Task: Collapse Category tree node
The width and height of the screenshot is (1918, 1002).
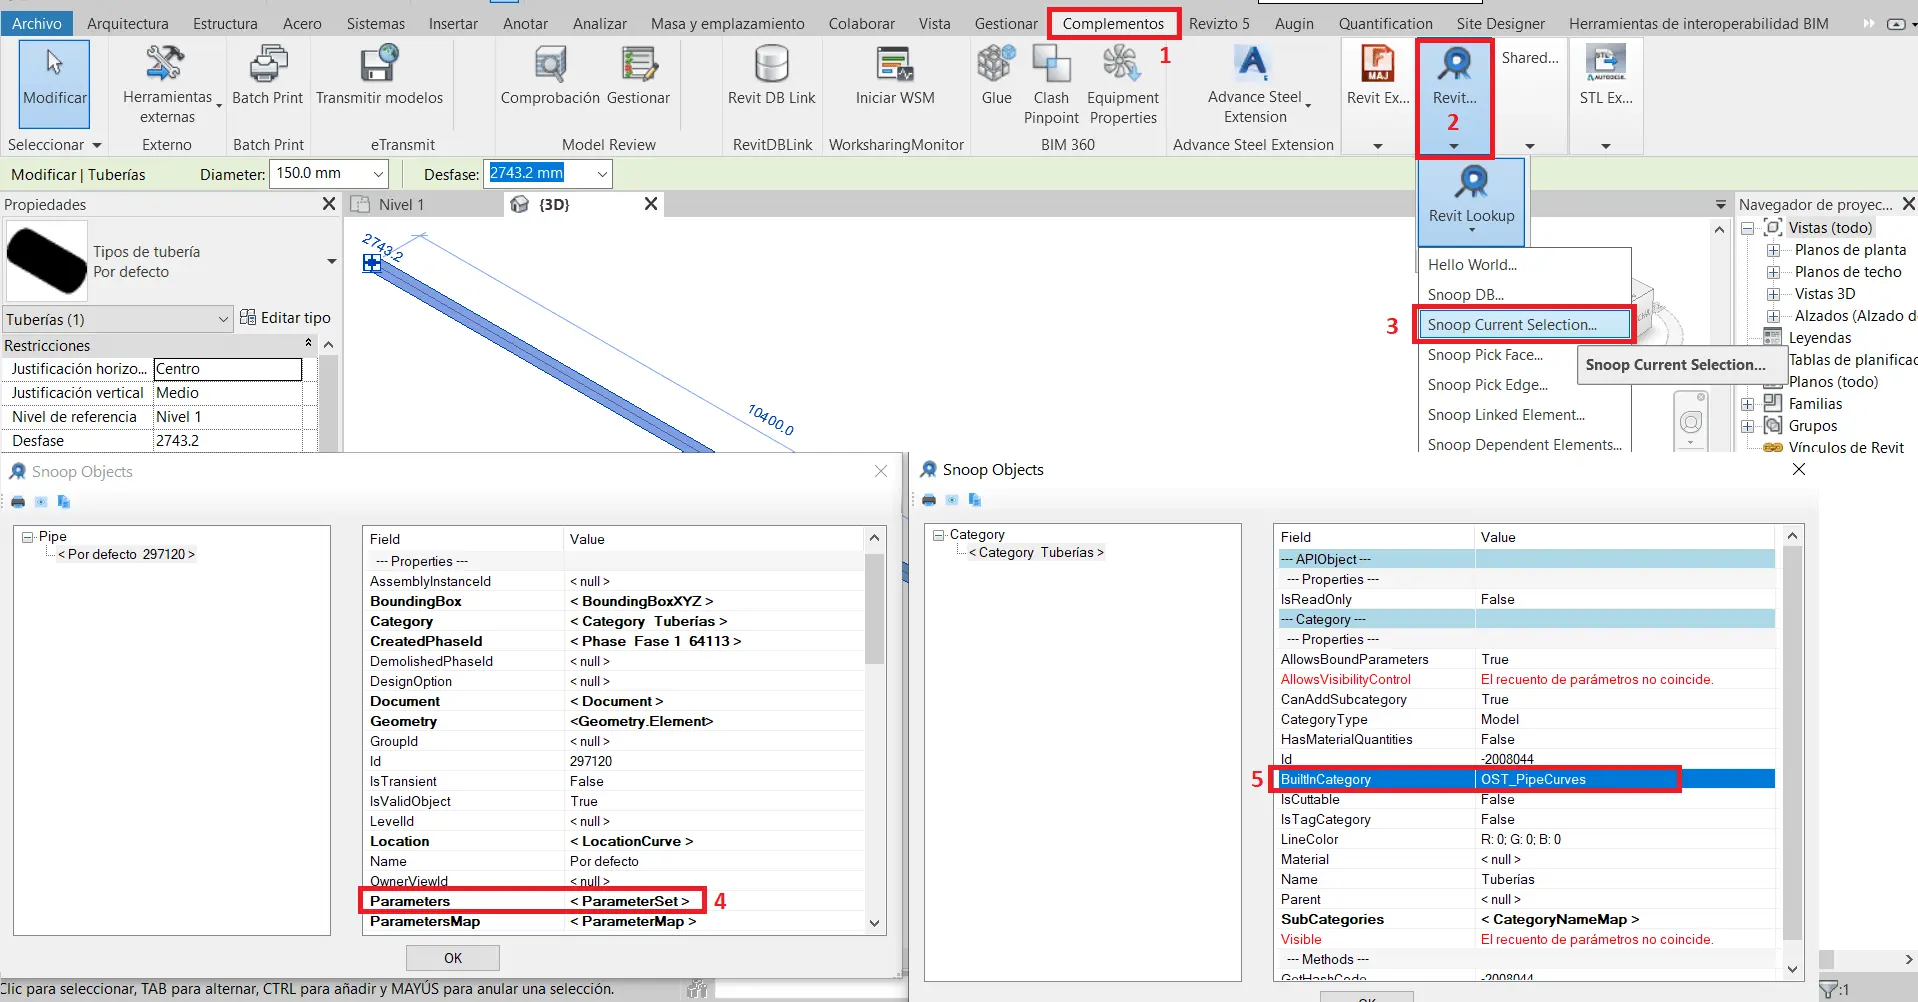Action: [x=939, y=535]
